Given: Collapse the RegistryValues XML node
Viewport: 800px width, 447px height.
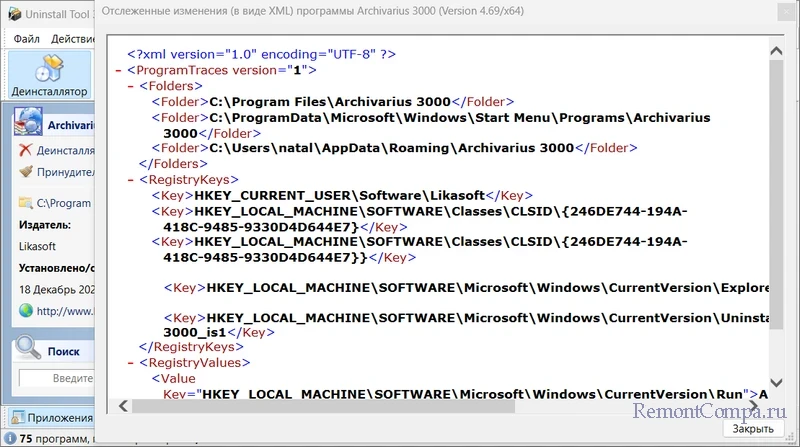Looking at the screenshot, I should (x=131, y=363).
